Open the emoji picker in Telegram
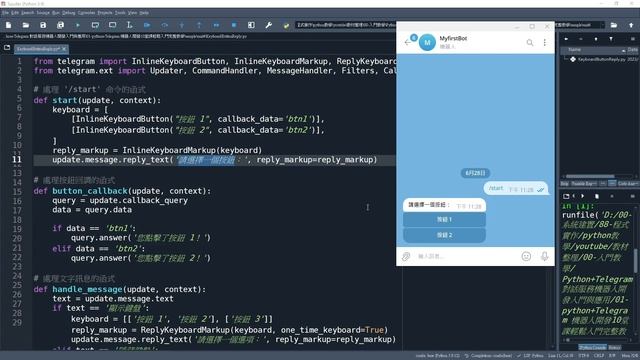Screen dimensions: 640x360 [x=526, y=256]
